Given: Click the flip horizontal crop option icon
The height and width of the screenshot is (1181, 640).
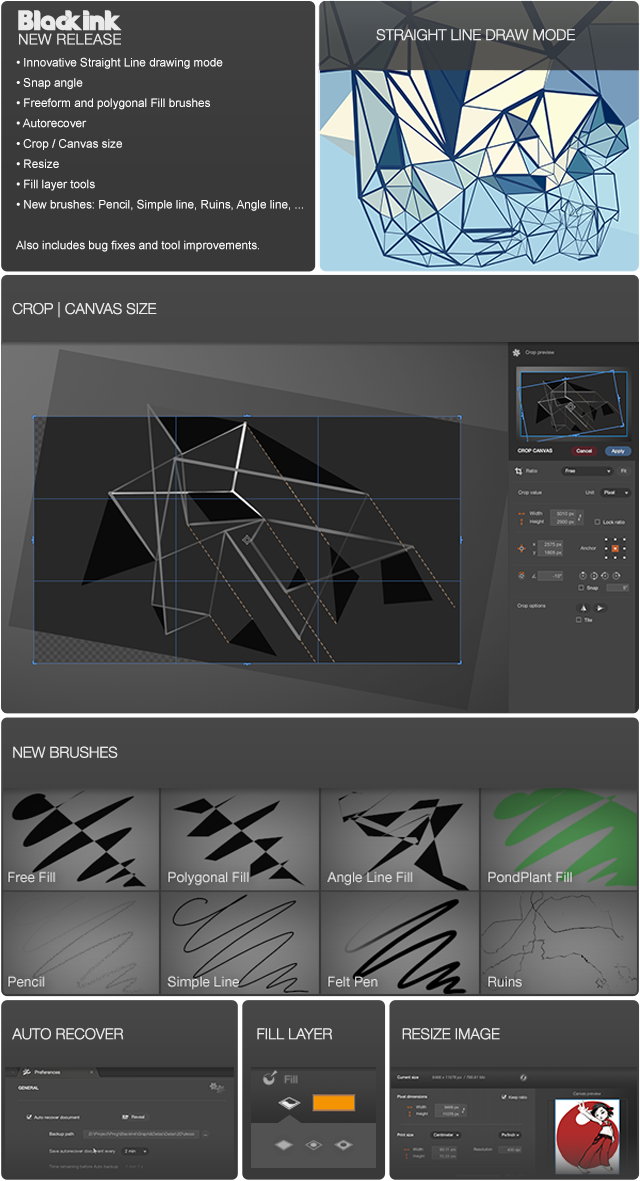Looking at the screenshot, I should 584,608.
